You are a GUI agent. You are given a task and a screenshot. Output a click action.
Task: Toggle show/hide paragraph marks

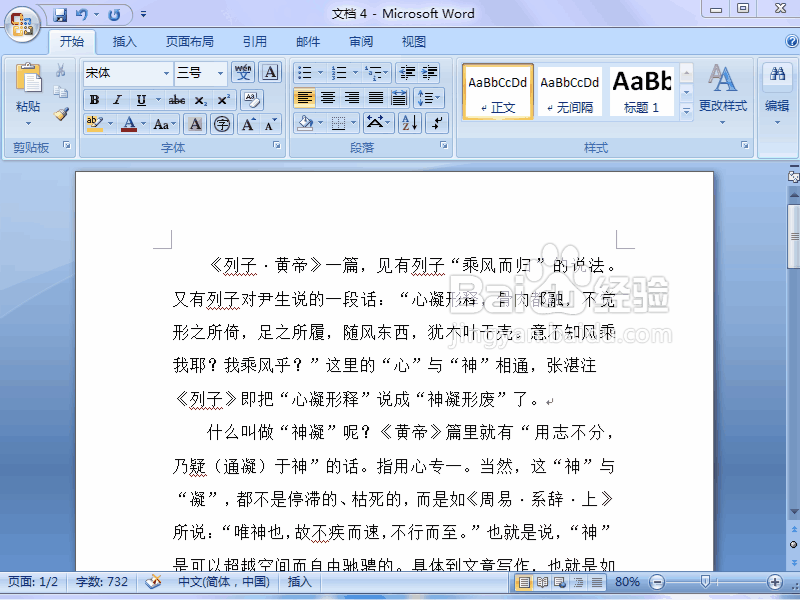(x=438, y=123)
